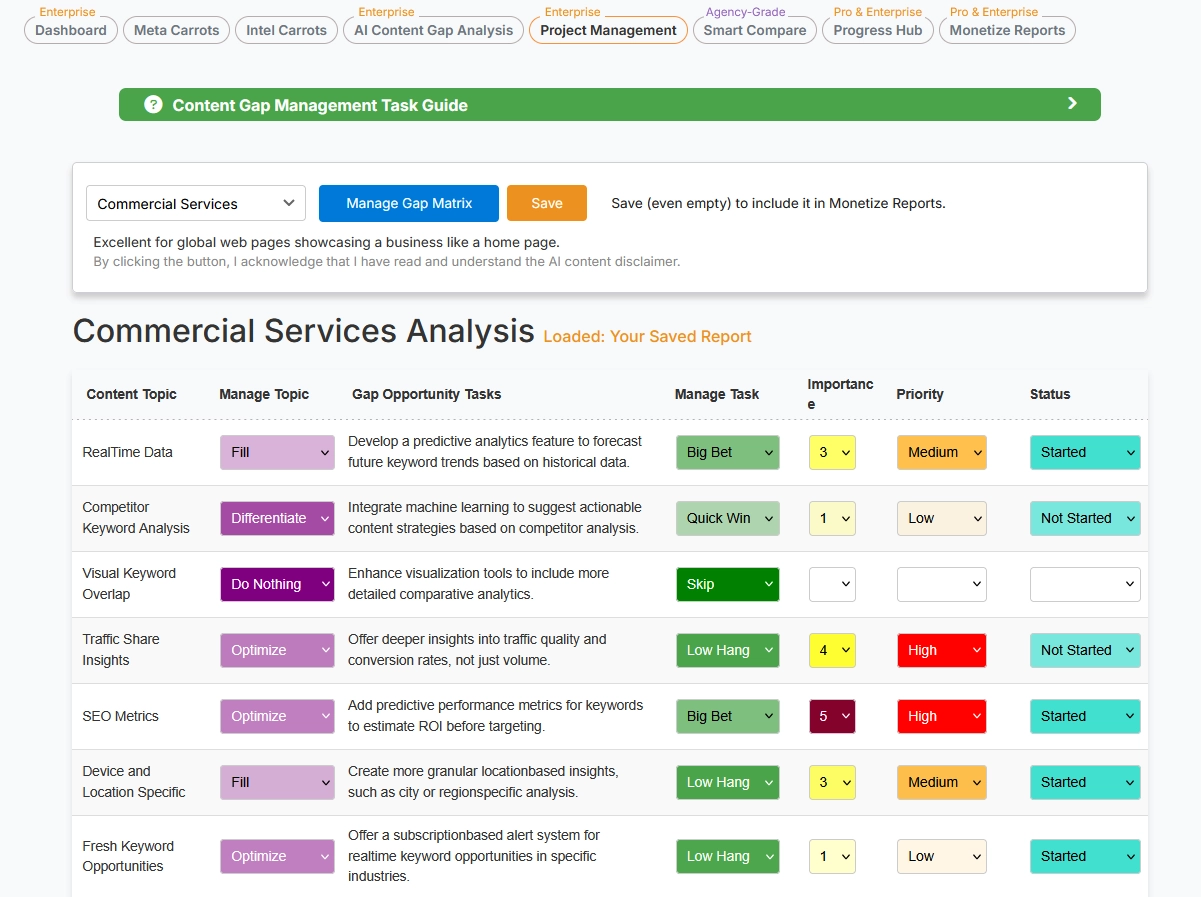
Task: Switch to the Meta Carrots tab
Action: pos(177,30)
